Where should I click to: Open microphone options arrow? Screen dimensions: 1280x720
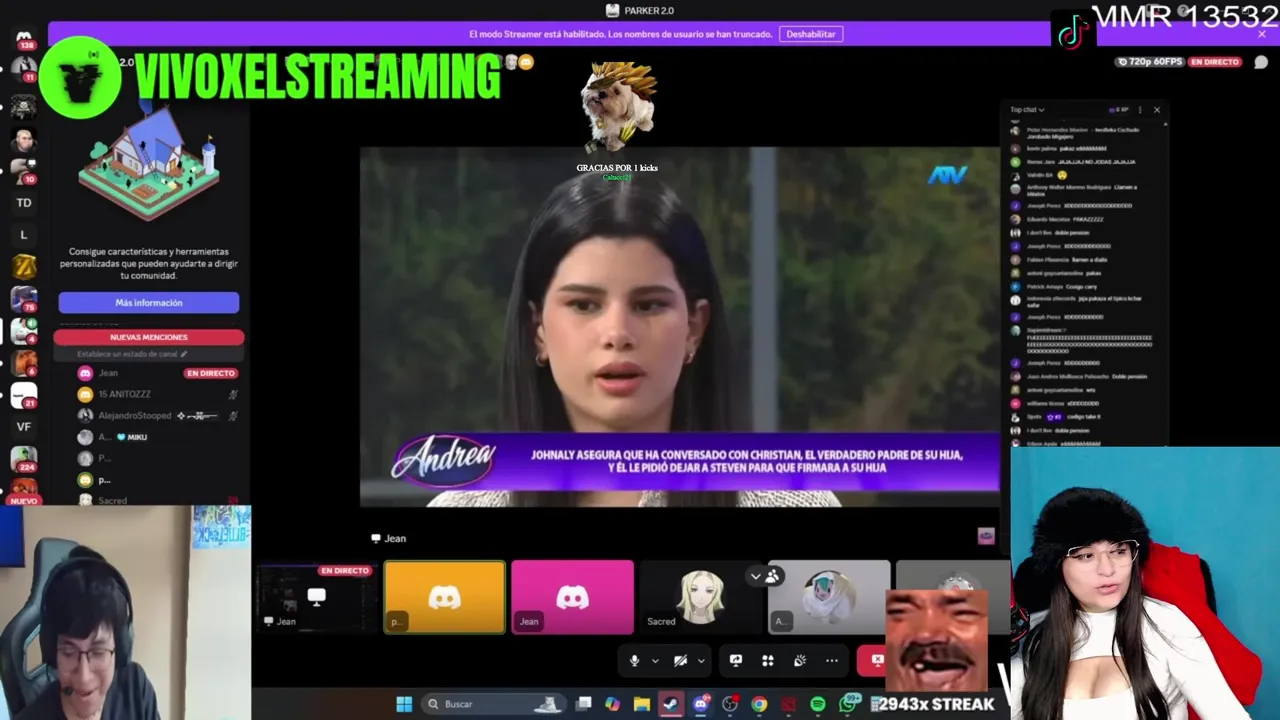(x=655, y=660)
